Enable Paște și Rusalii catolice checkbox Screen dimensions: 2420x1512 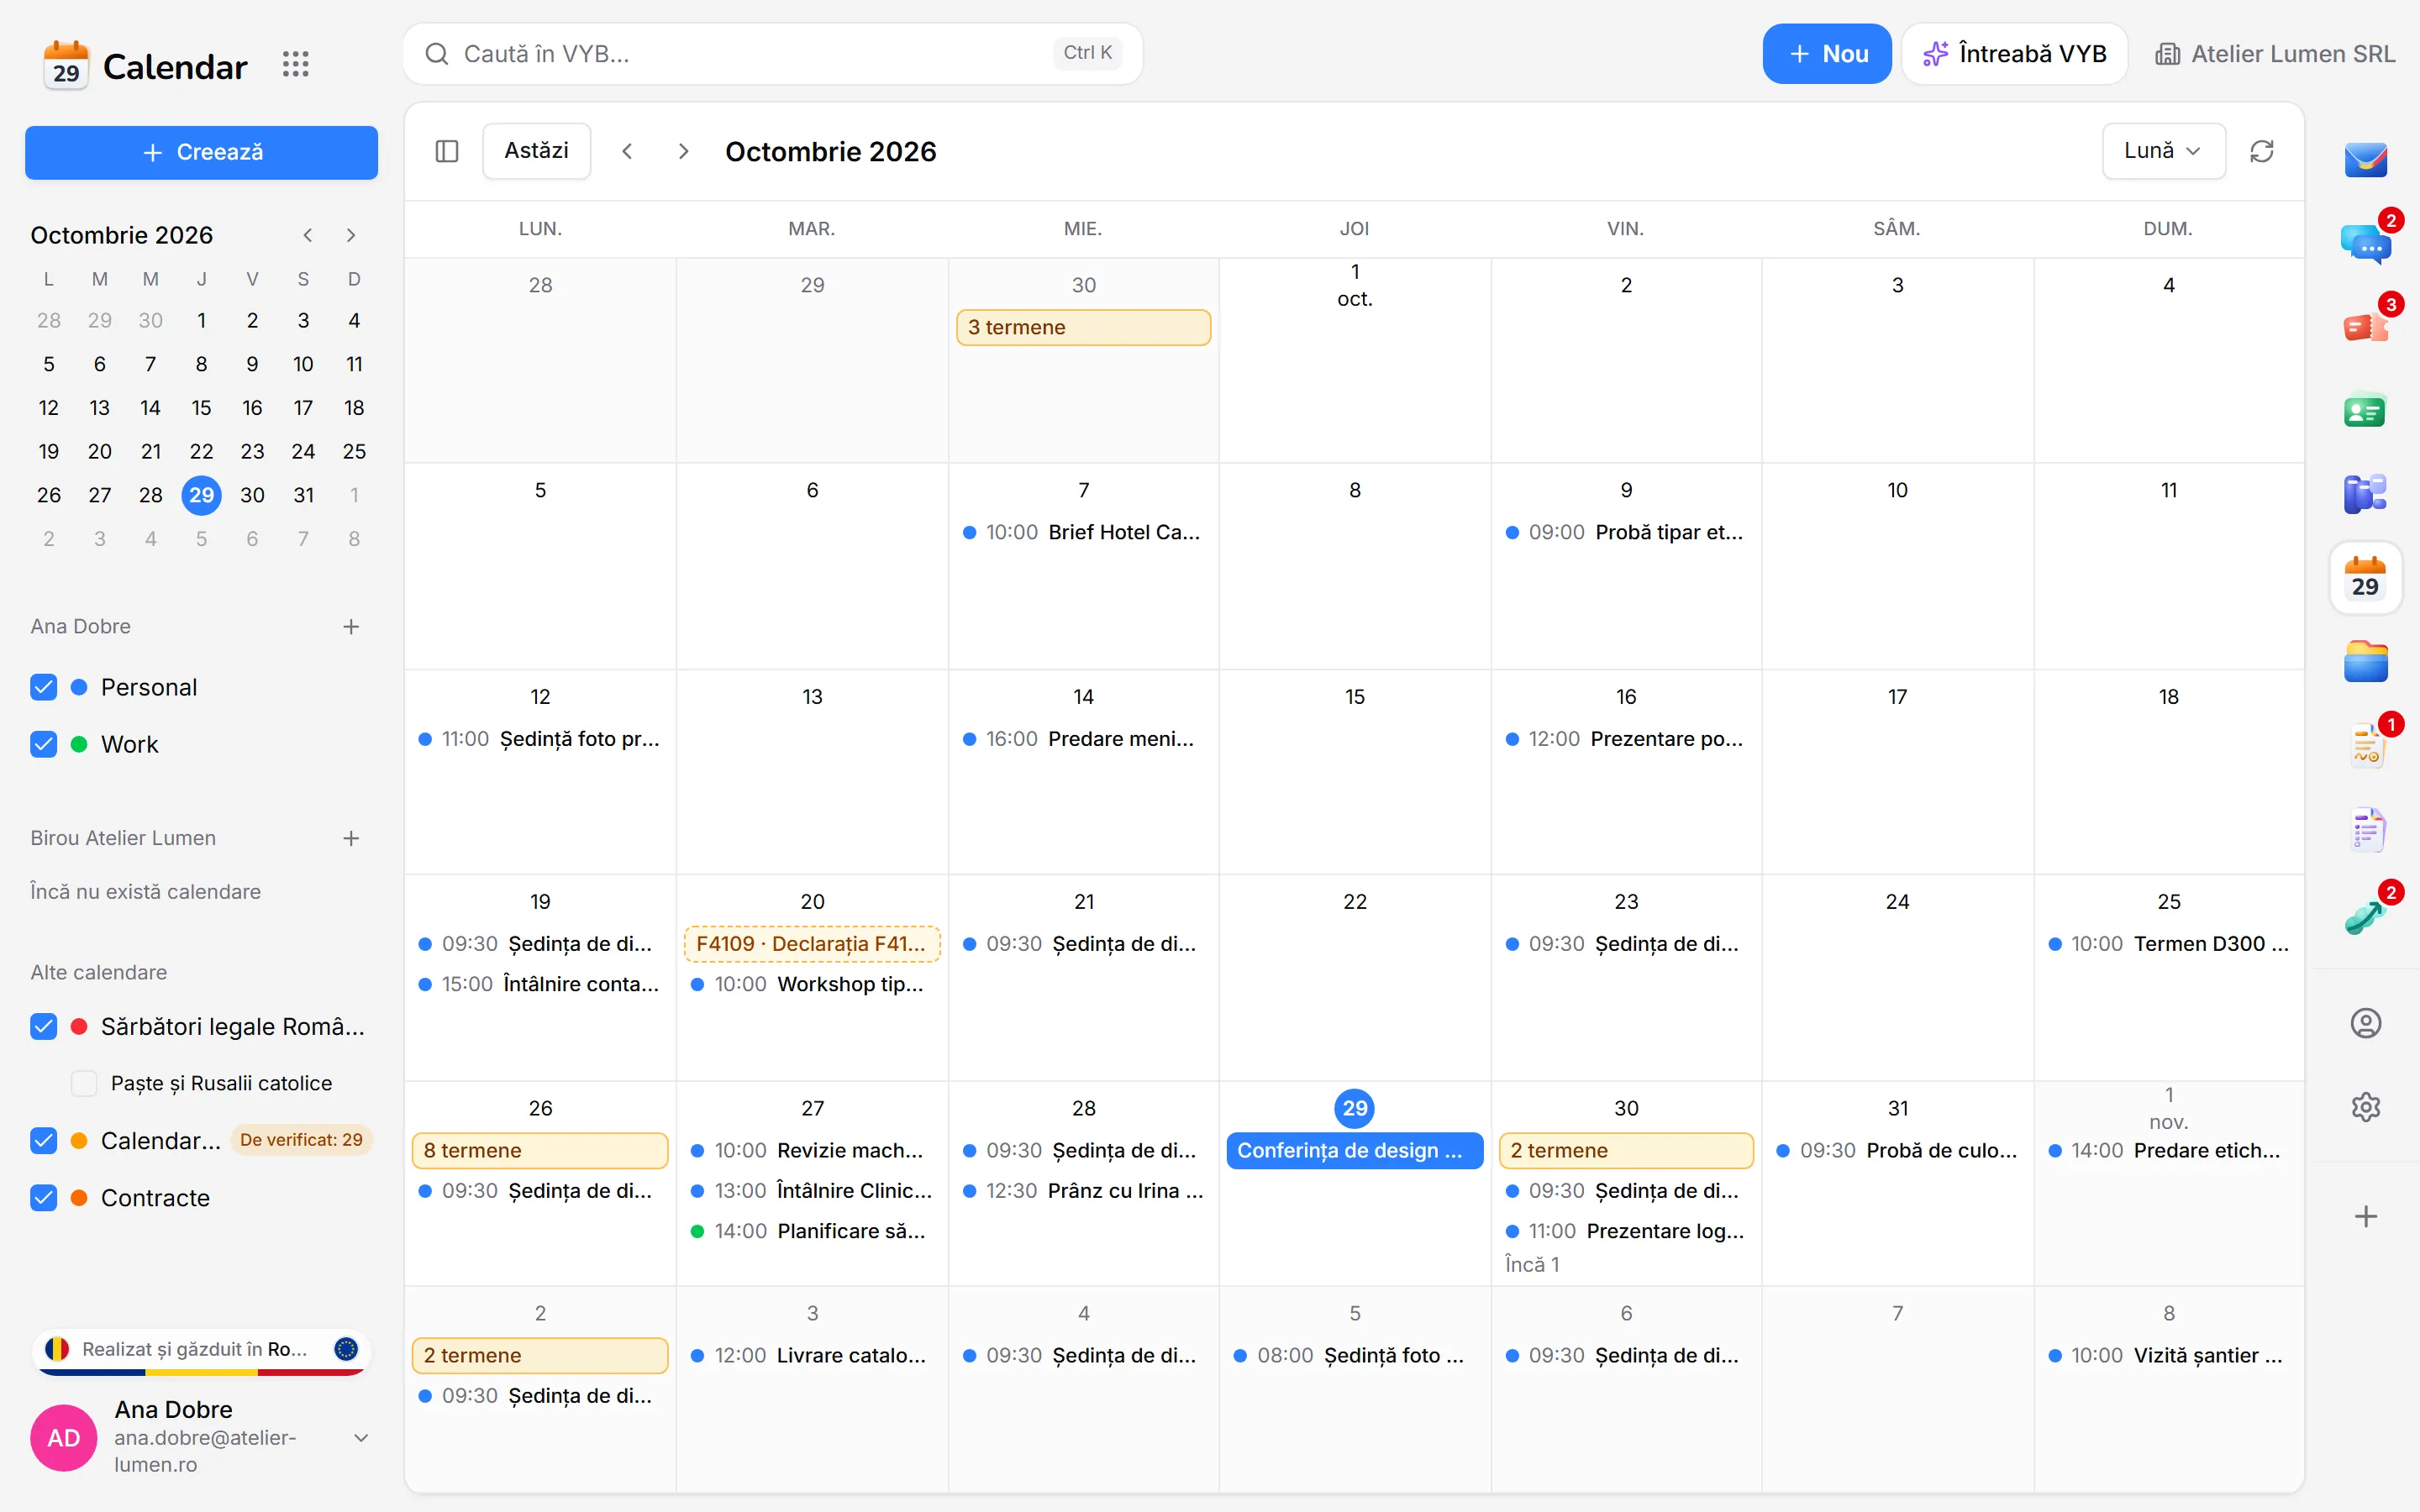[84, 1083]
